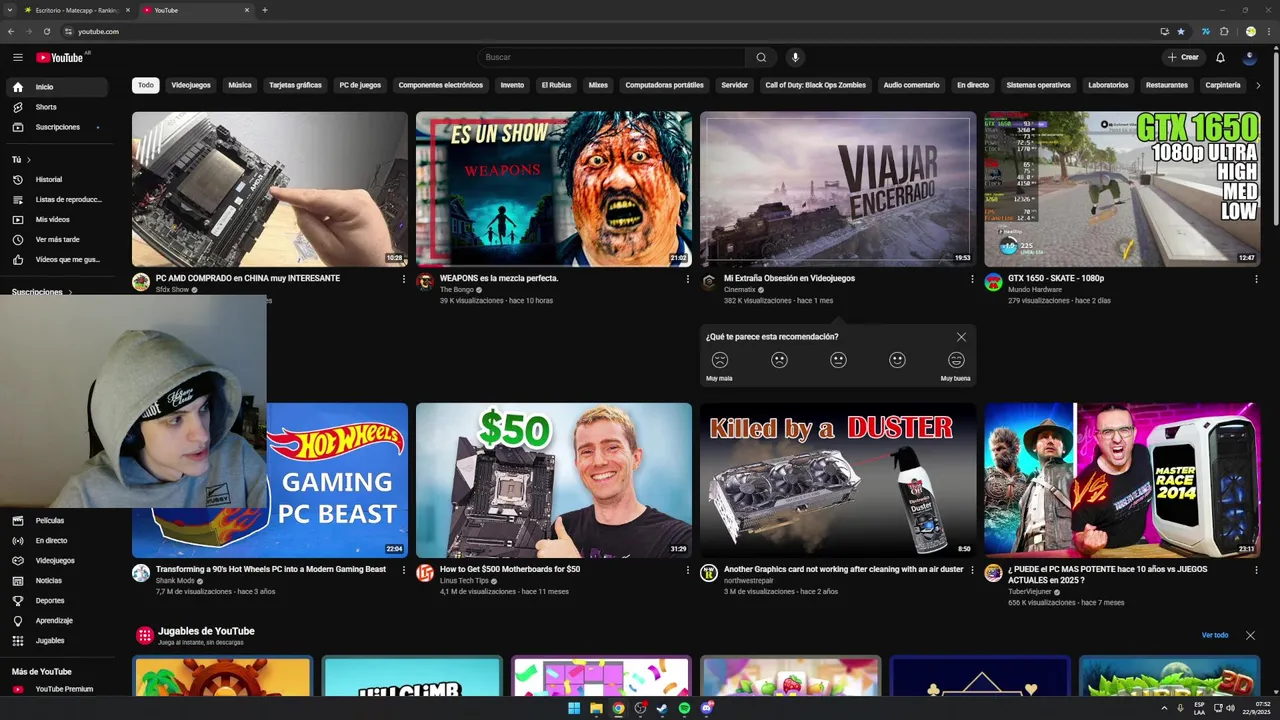The width and height of the screenshot is (1280, 720).
Task: Go to Shorts in the sidebar
Action: [56, 107]
